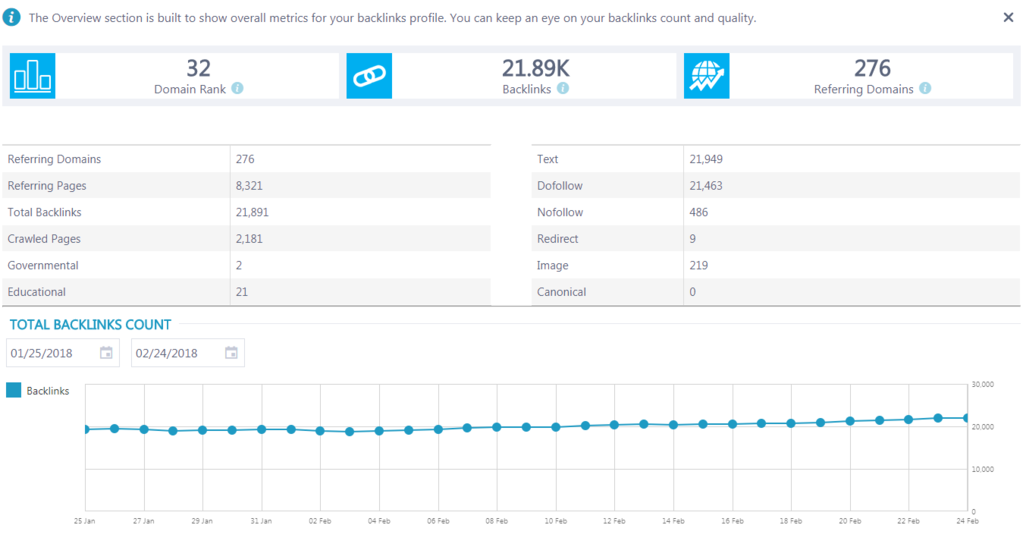Open the info tooltip next to Referring Domains

925,88
